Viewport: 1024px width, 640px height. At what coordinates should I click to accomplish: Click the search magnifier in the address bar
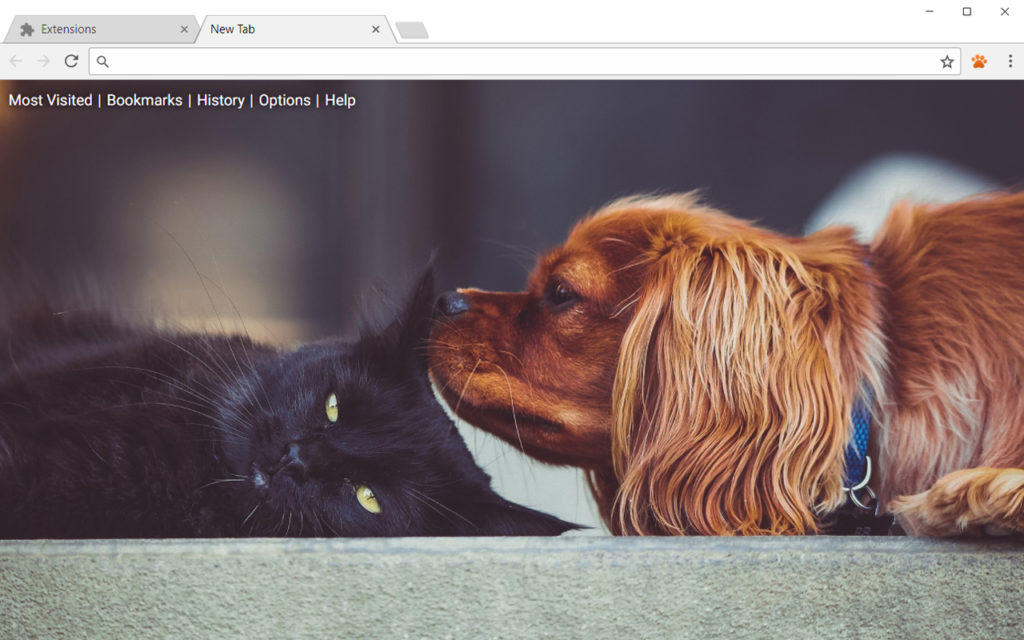point(101,60)
